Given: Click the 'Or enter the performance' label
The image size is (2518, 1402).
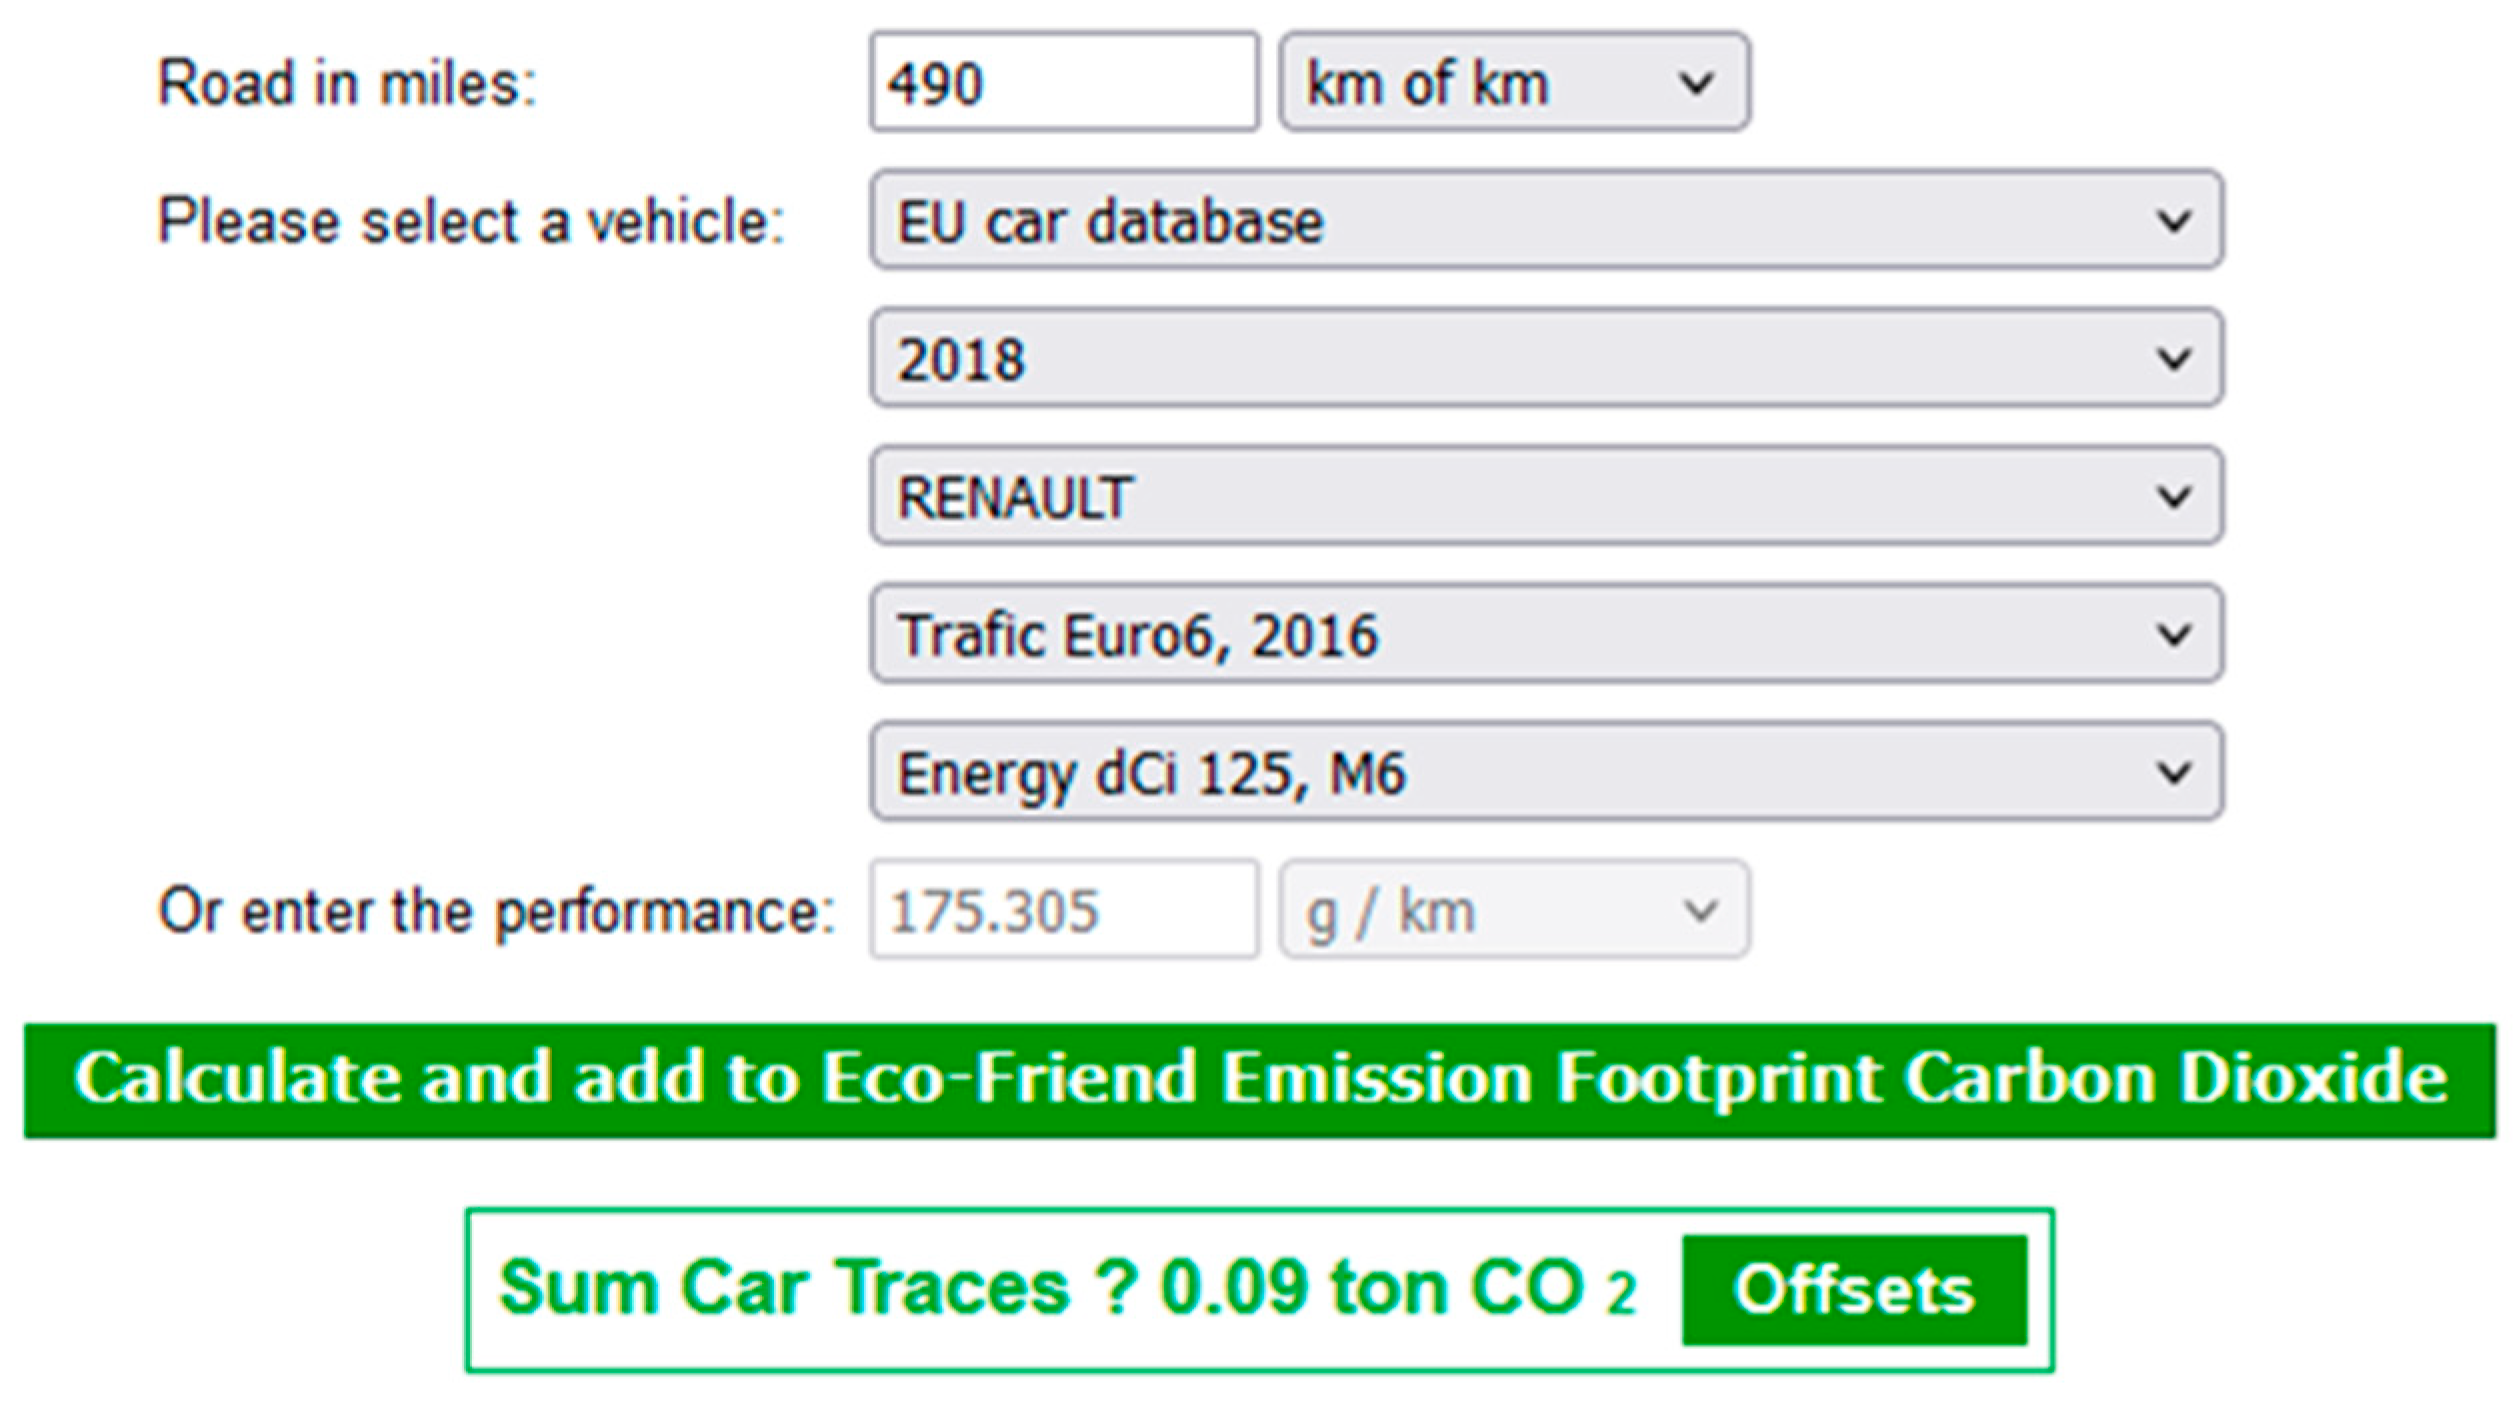Looking at the screenshot, I should pyautogui.click(x=496, y=912).
